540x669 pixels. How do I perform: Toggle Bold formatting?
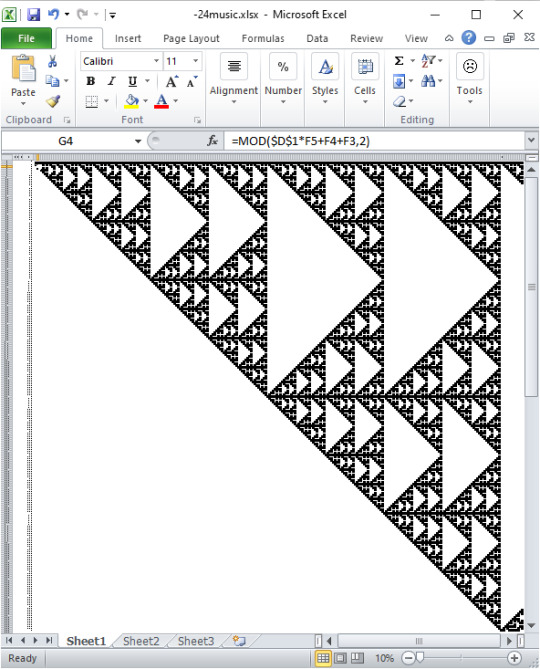point(90,81)
